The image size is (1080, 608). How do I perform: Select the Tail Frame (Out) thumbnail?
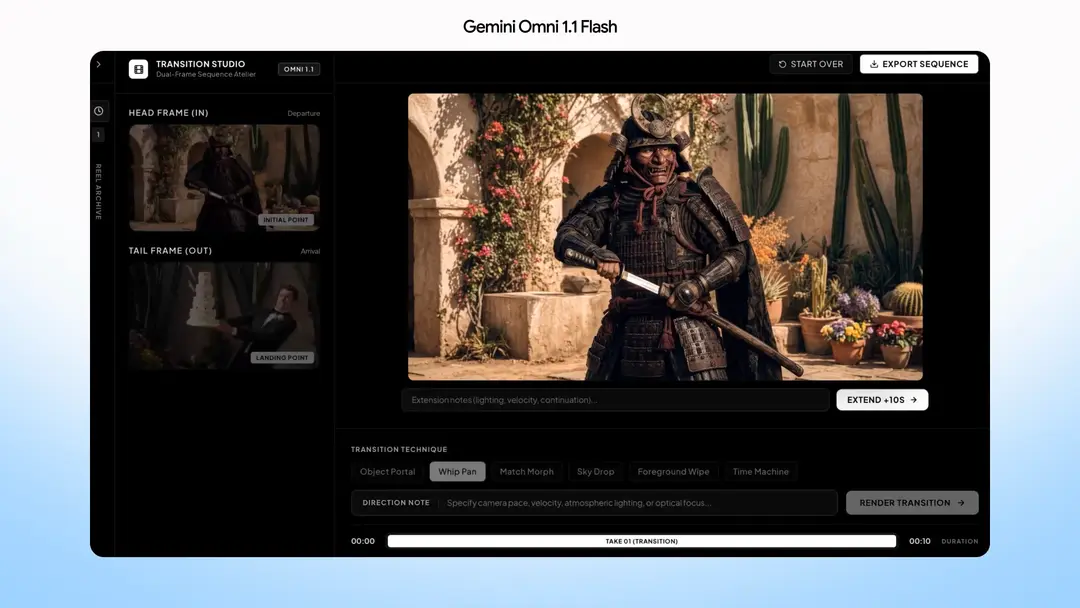224,315
